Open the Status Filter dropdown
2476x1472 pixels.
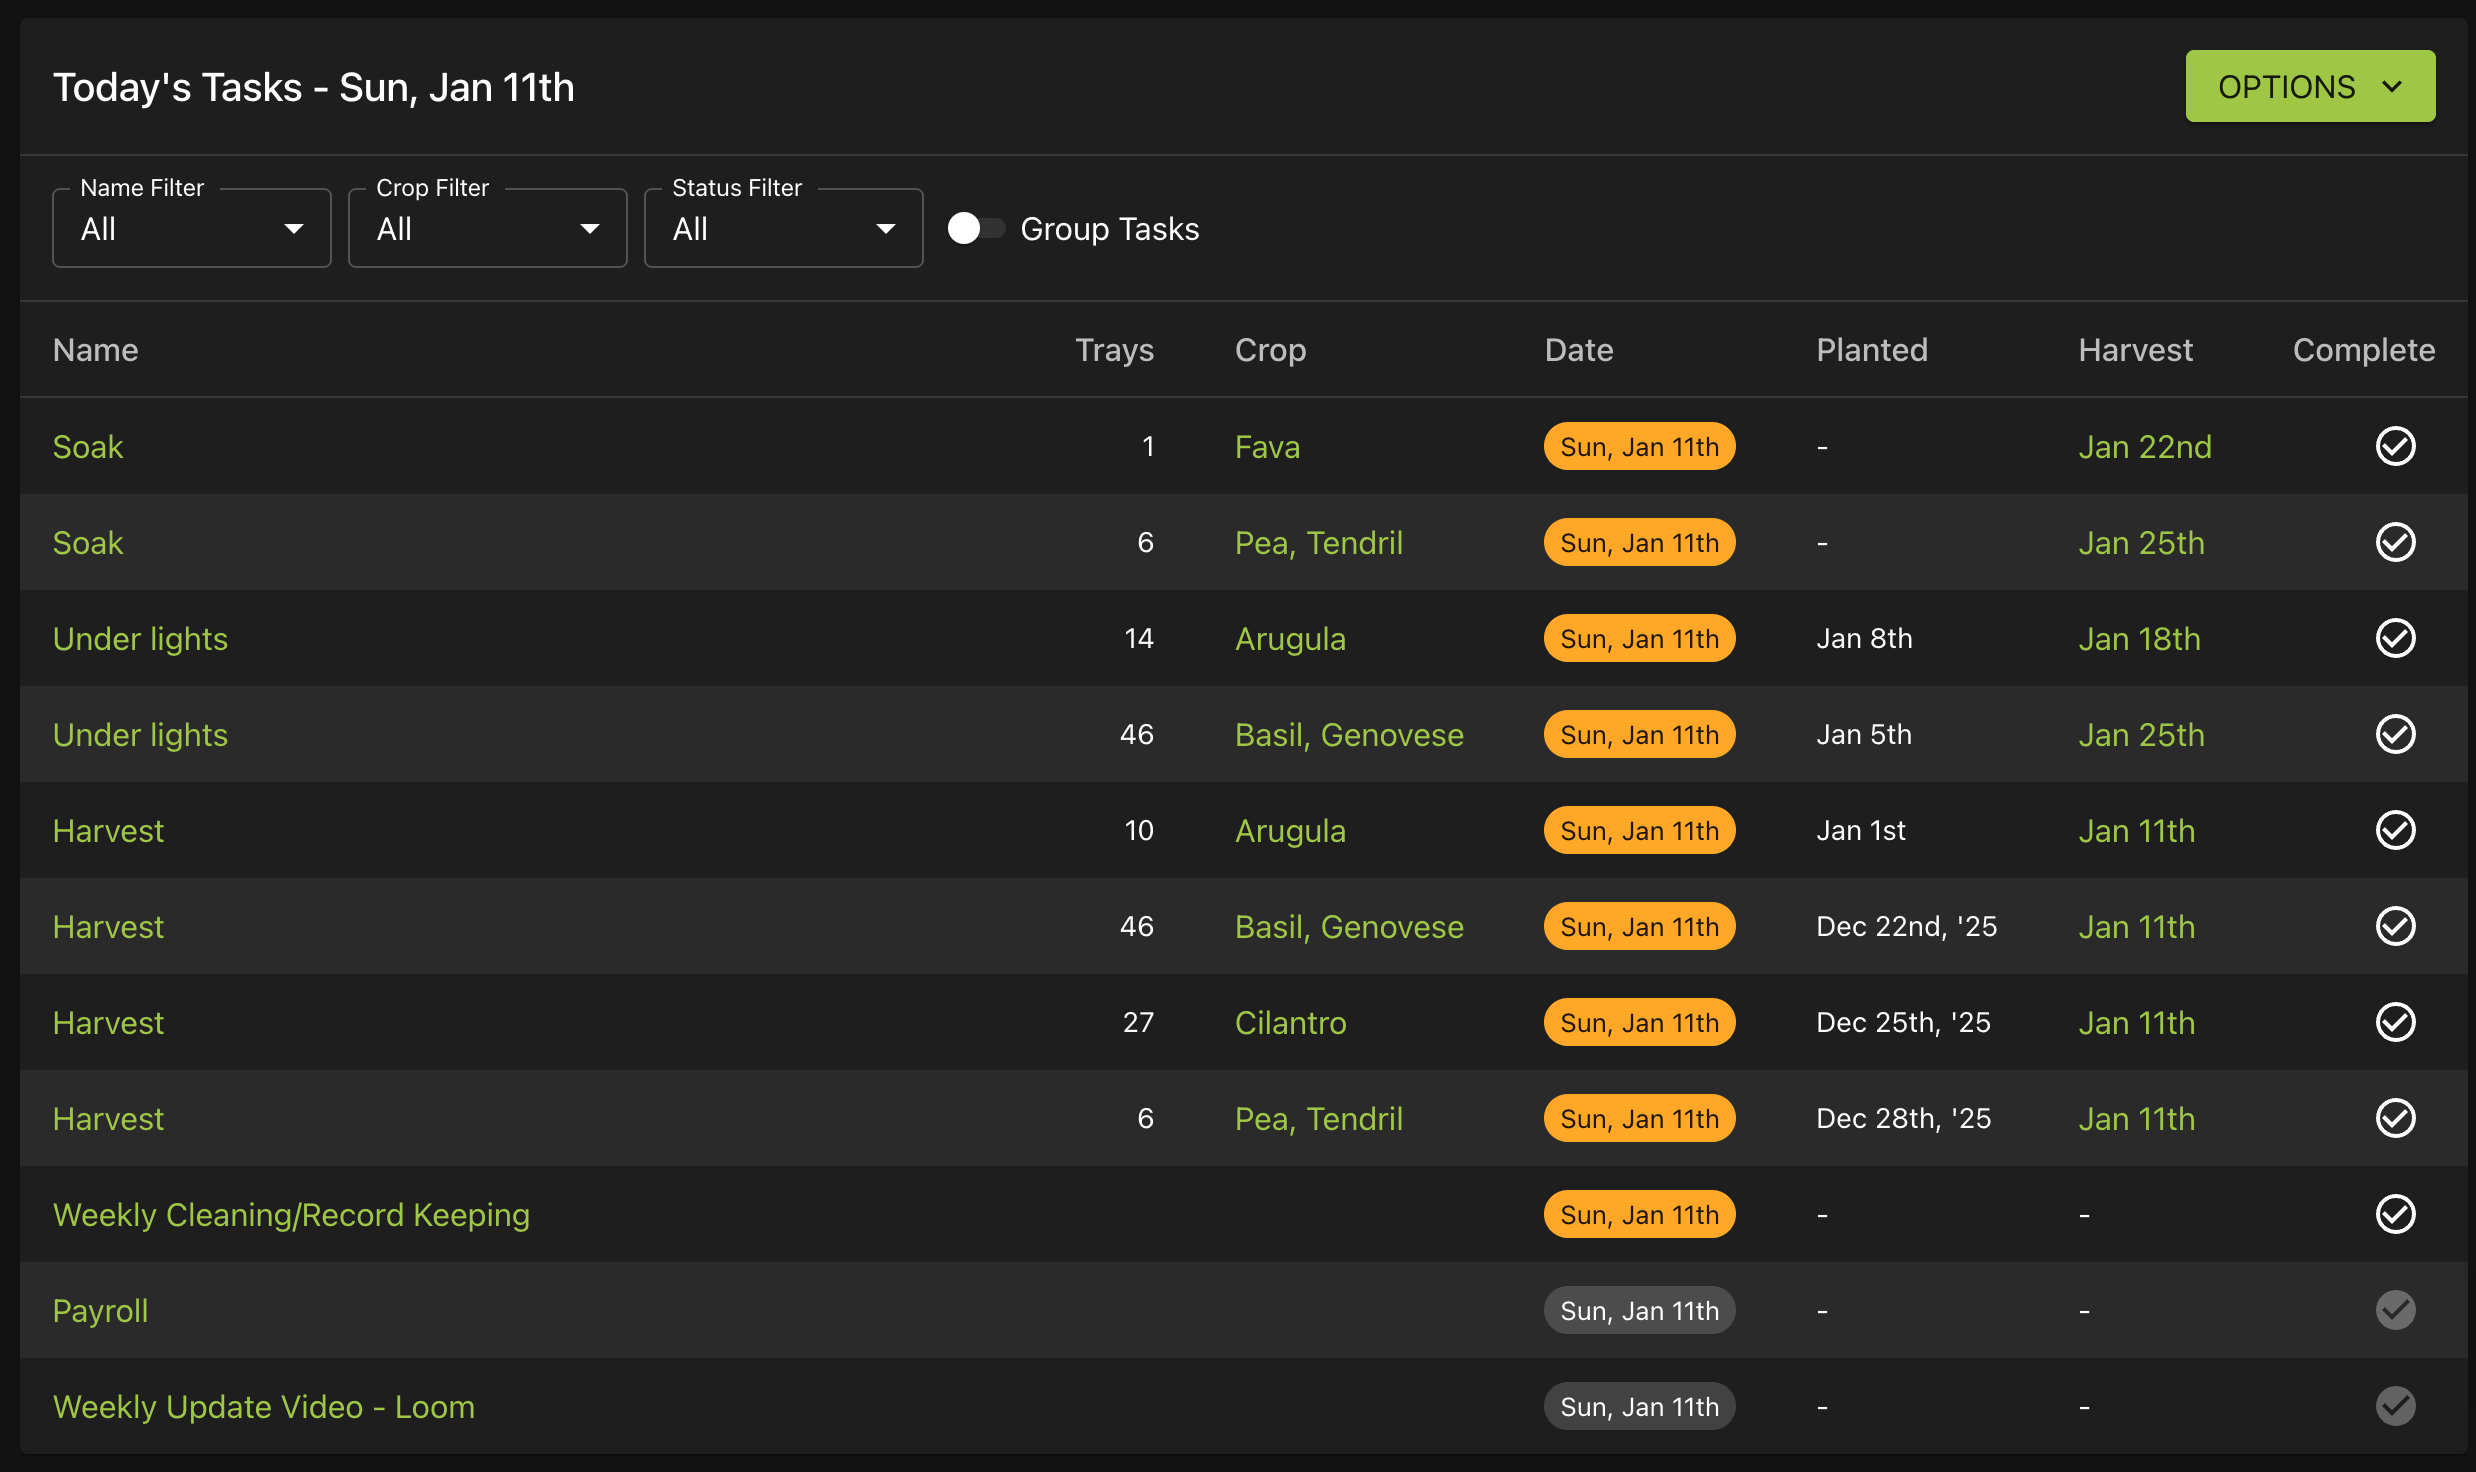784,228
